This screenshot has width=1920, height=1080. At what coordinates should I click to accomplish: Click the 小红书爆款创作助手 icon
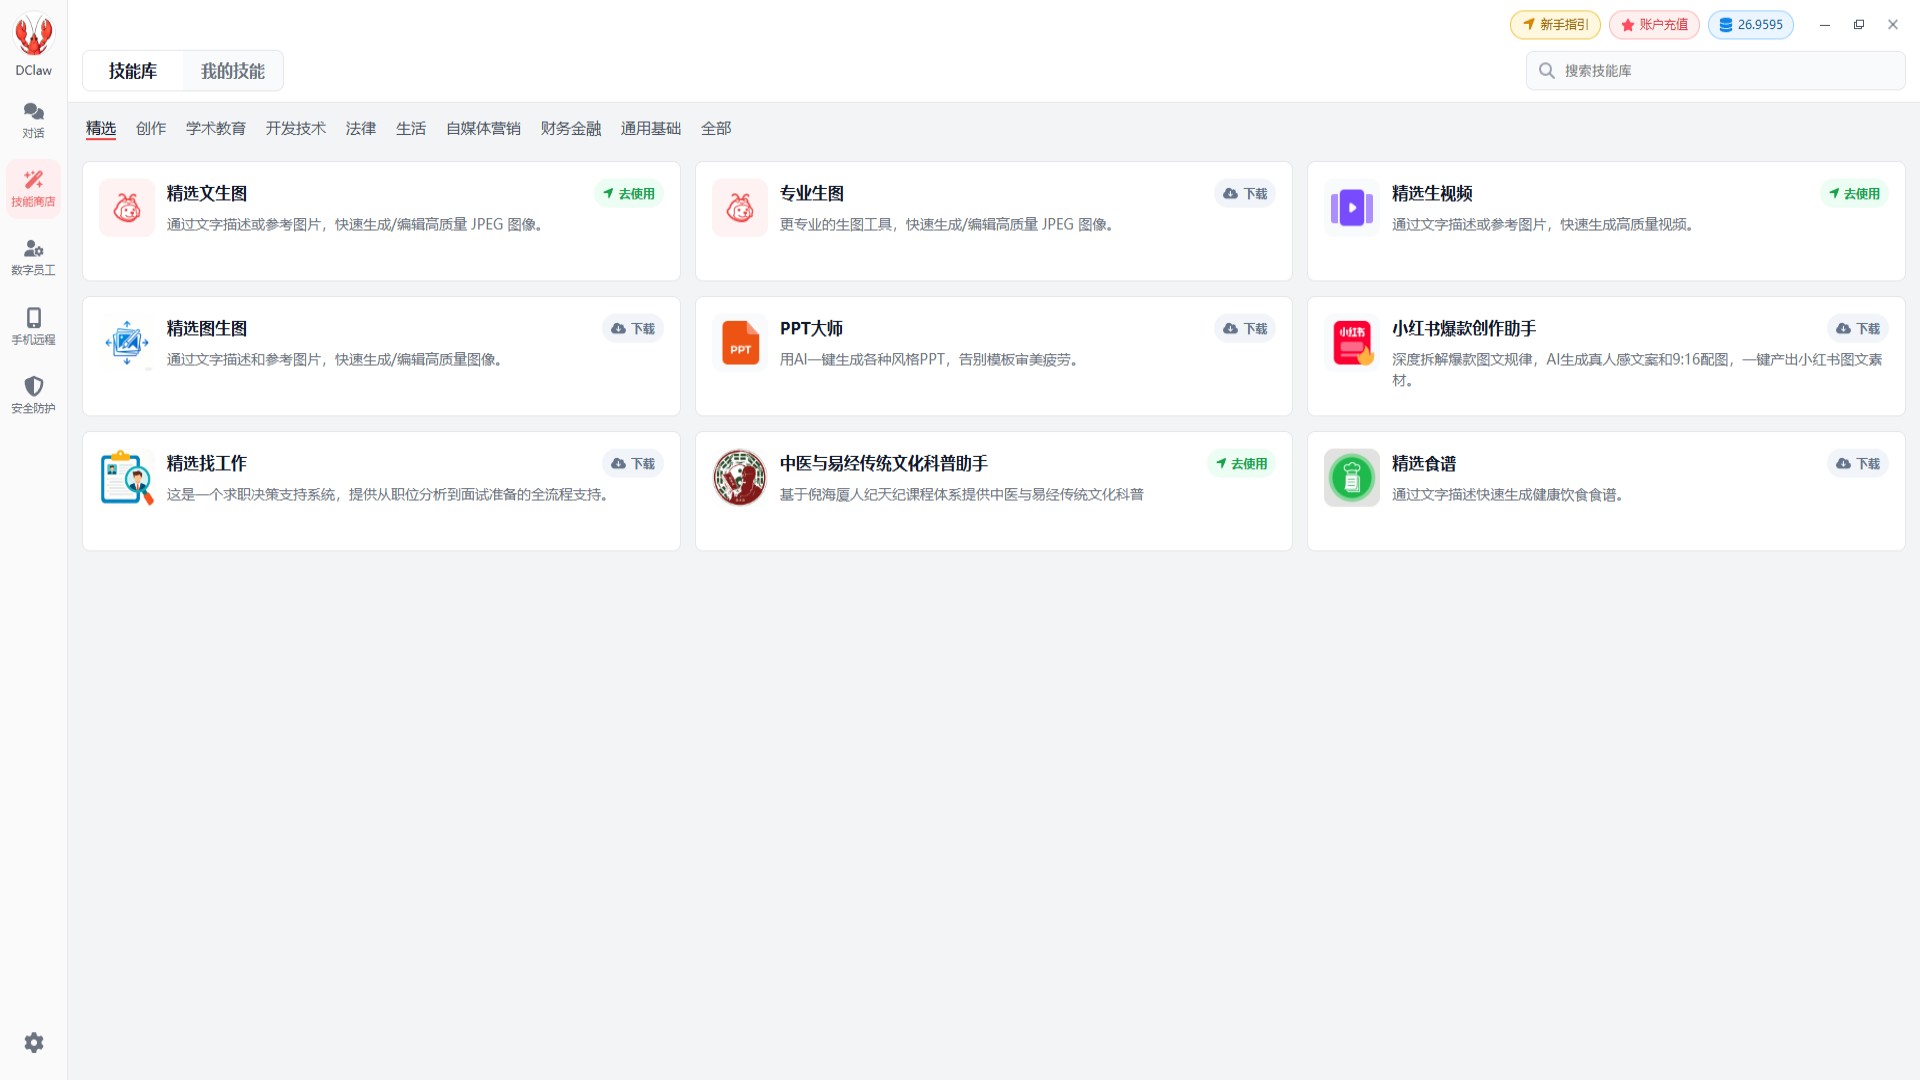point(1352,343)
